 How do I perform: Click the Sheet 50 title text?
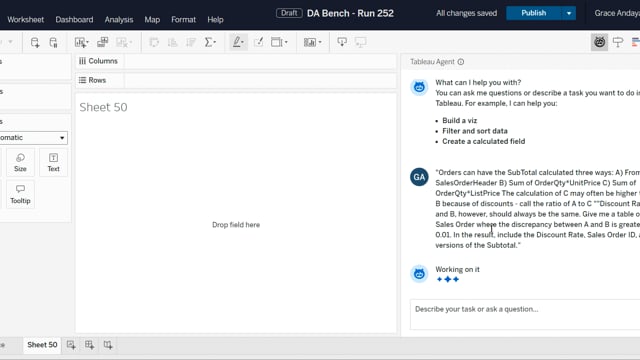pyautogui.click(x=103, y=107)
